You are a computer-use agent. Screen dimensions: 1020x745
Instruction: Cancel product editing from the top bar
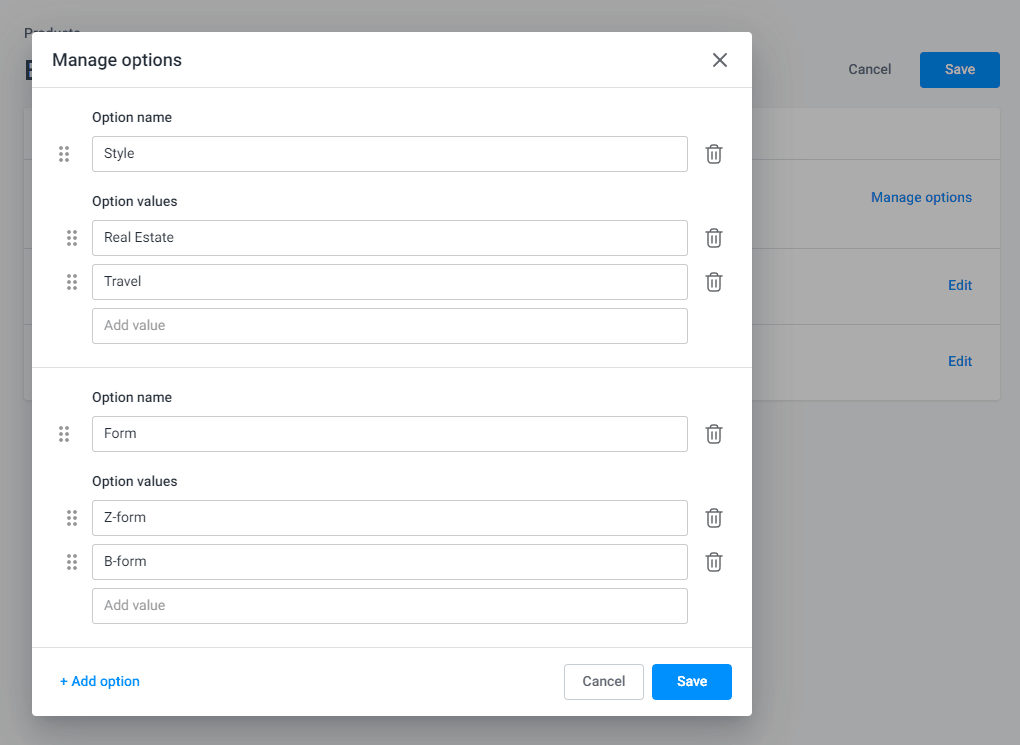pyautogui.click(x=869, y=69)
